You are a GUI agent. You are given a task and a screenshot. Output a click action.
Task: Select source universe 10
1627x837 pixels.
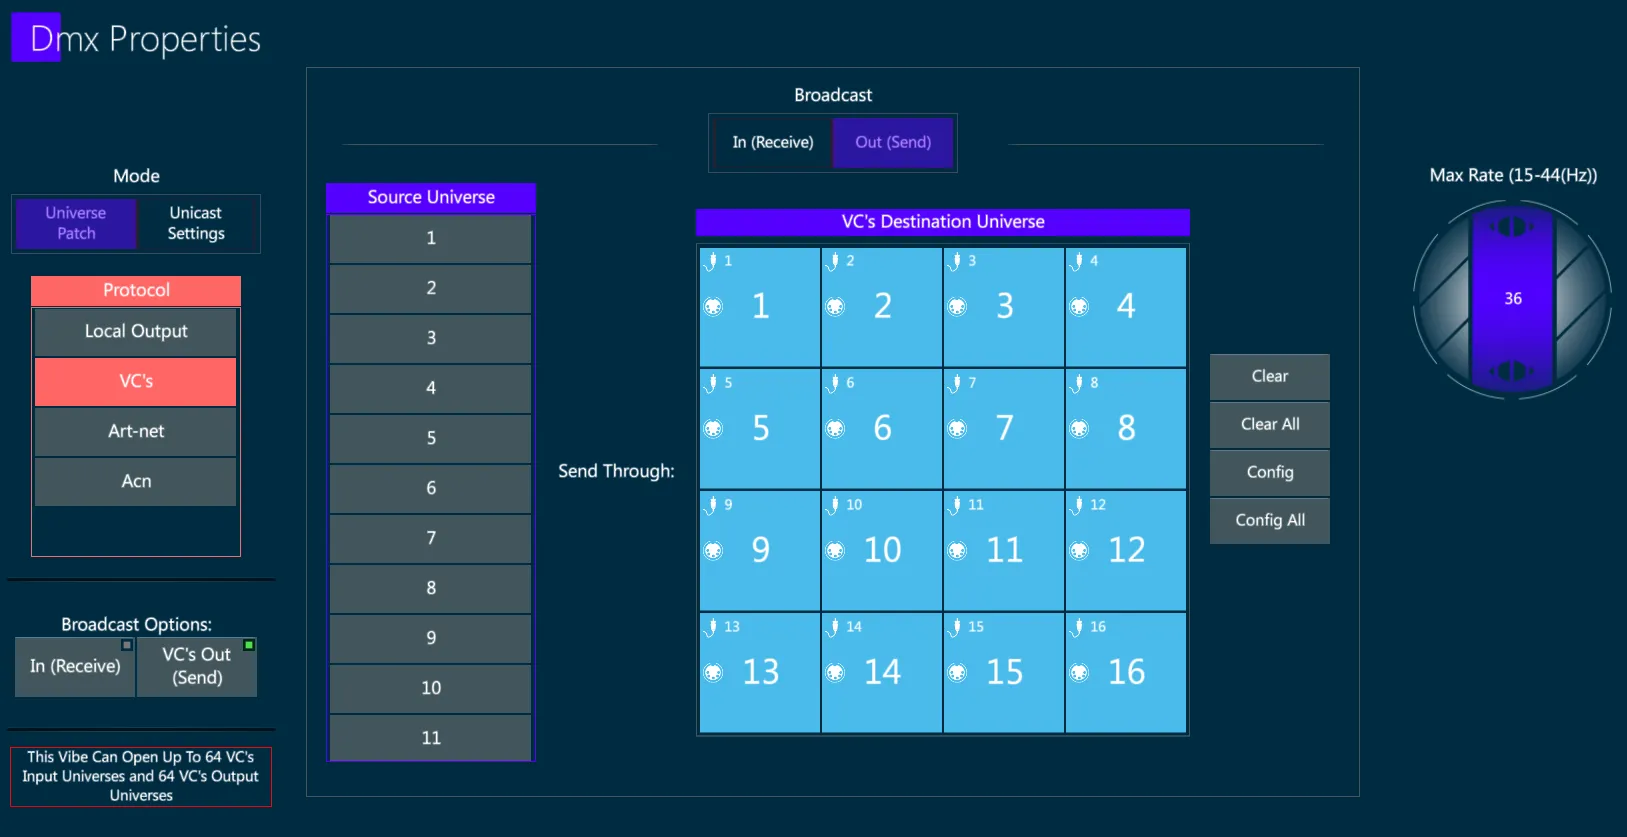click(431, 688)
